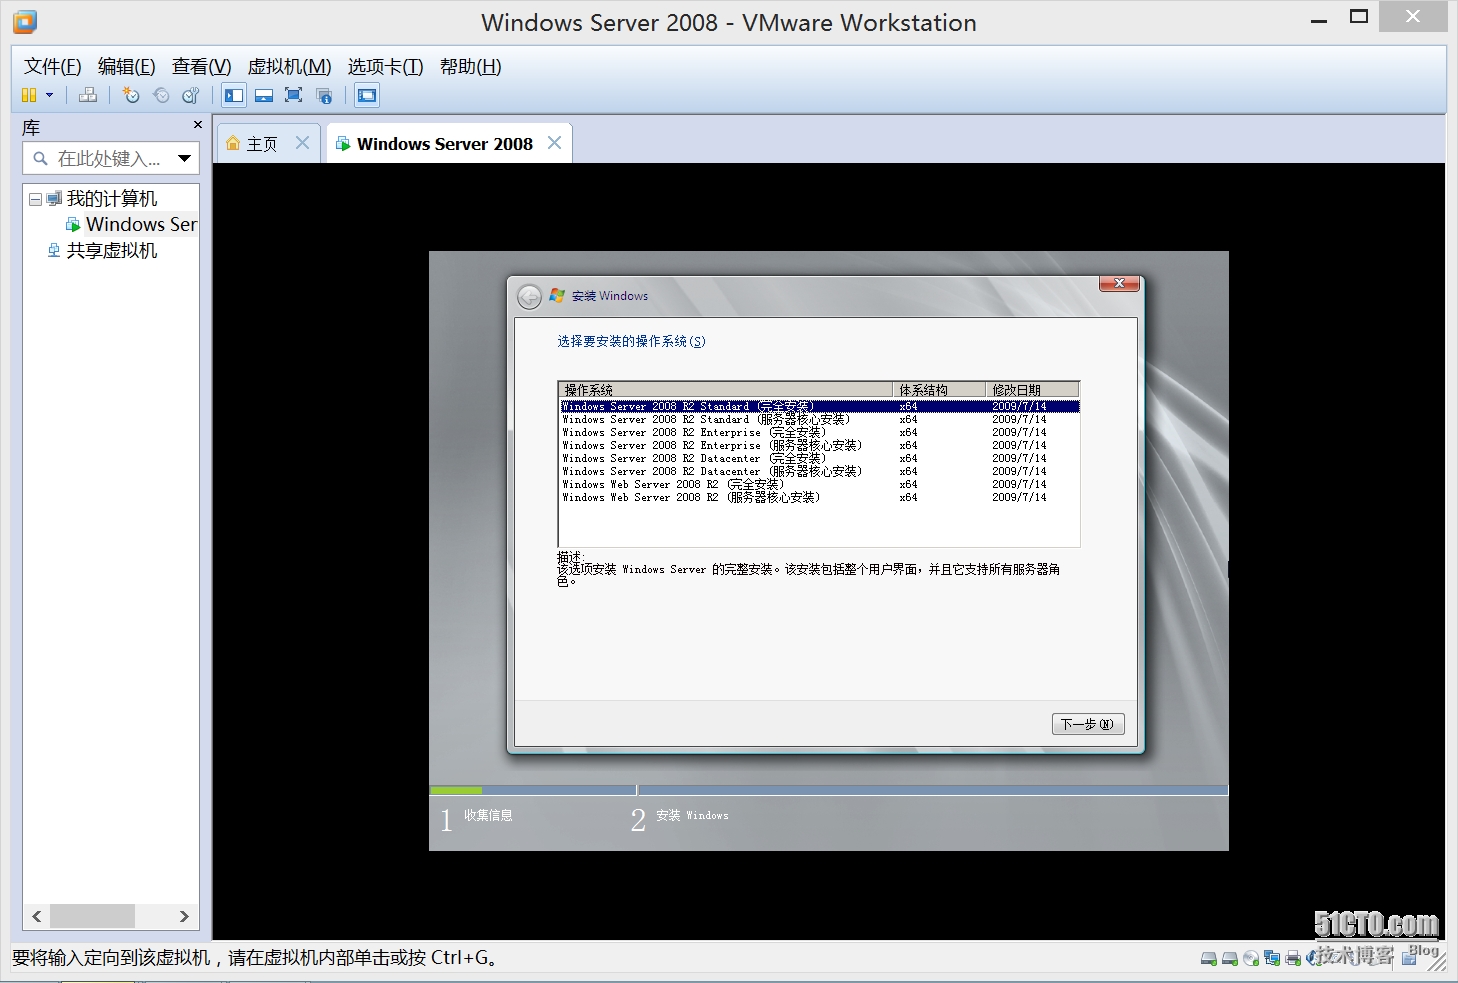The width and height of the screenshot is (1458, 983).
Task: Click the 修改日期 column header
Action: pyautogui.click(x=1032, y=390)
